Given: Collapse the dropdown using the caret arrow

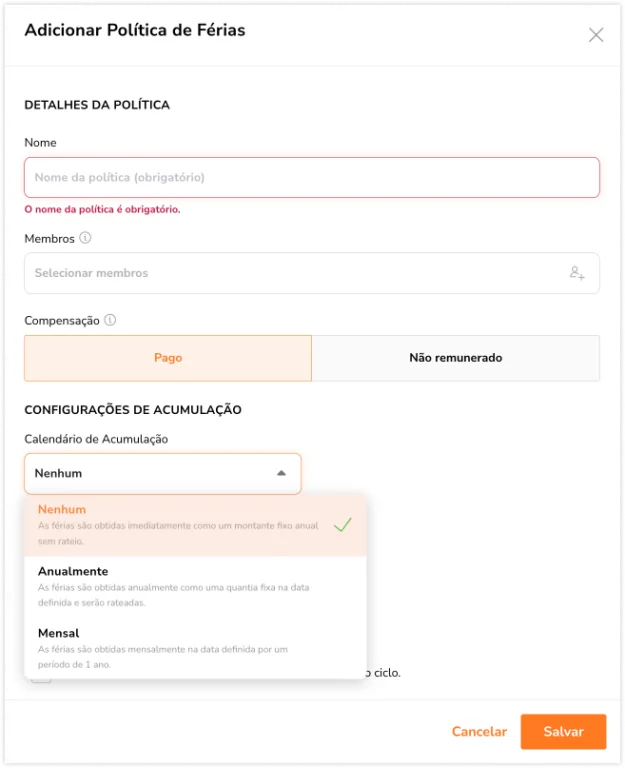Looking at the screenshot, I should pyautogui.click(x=281, y=473).
